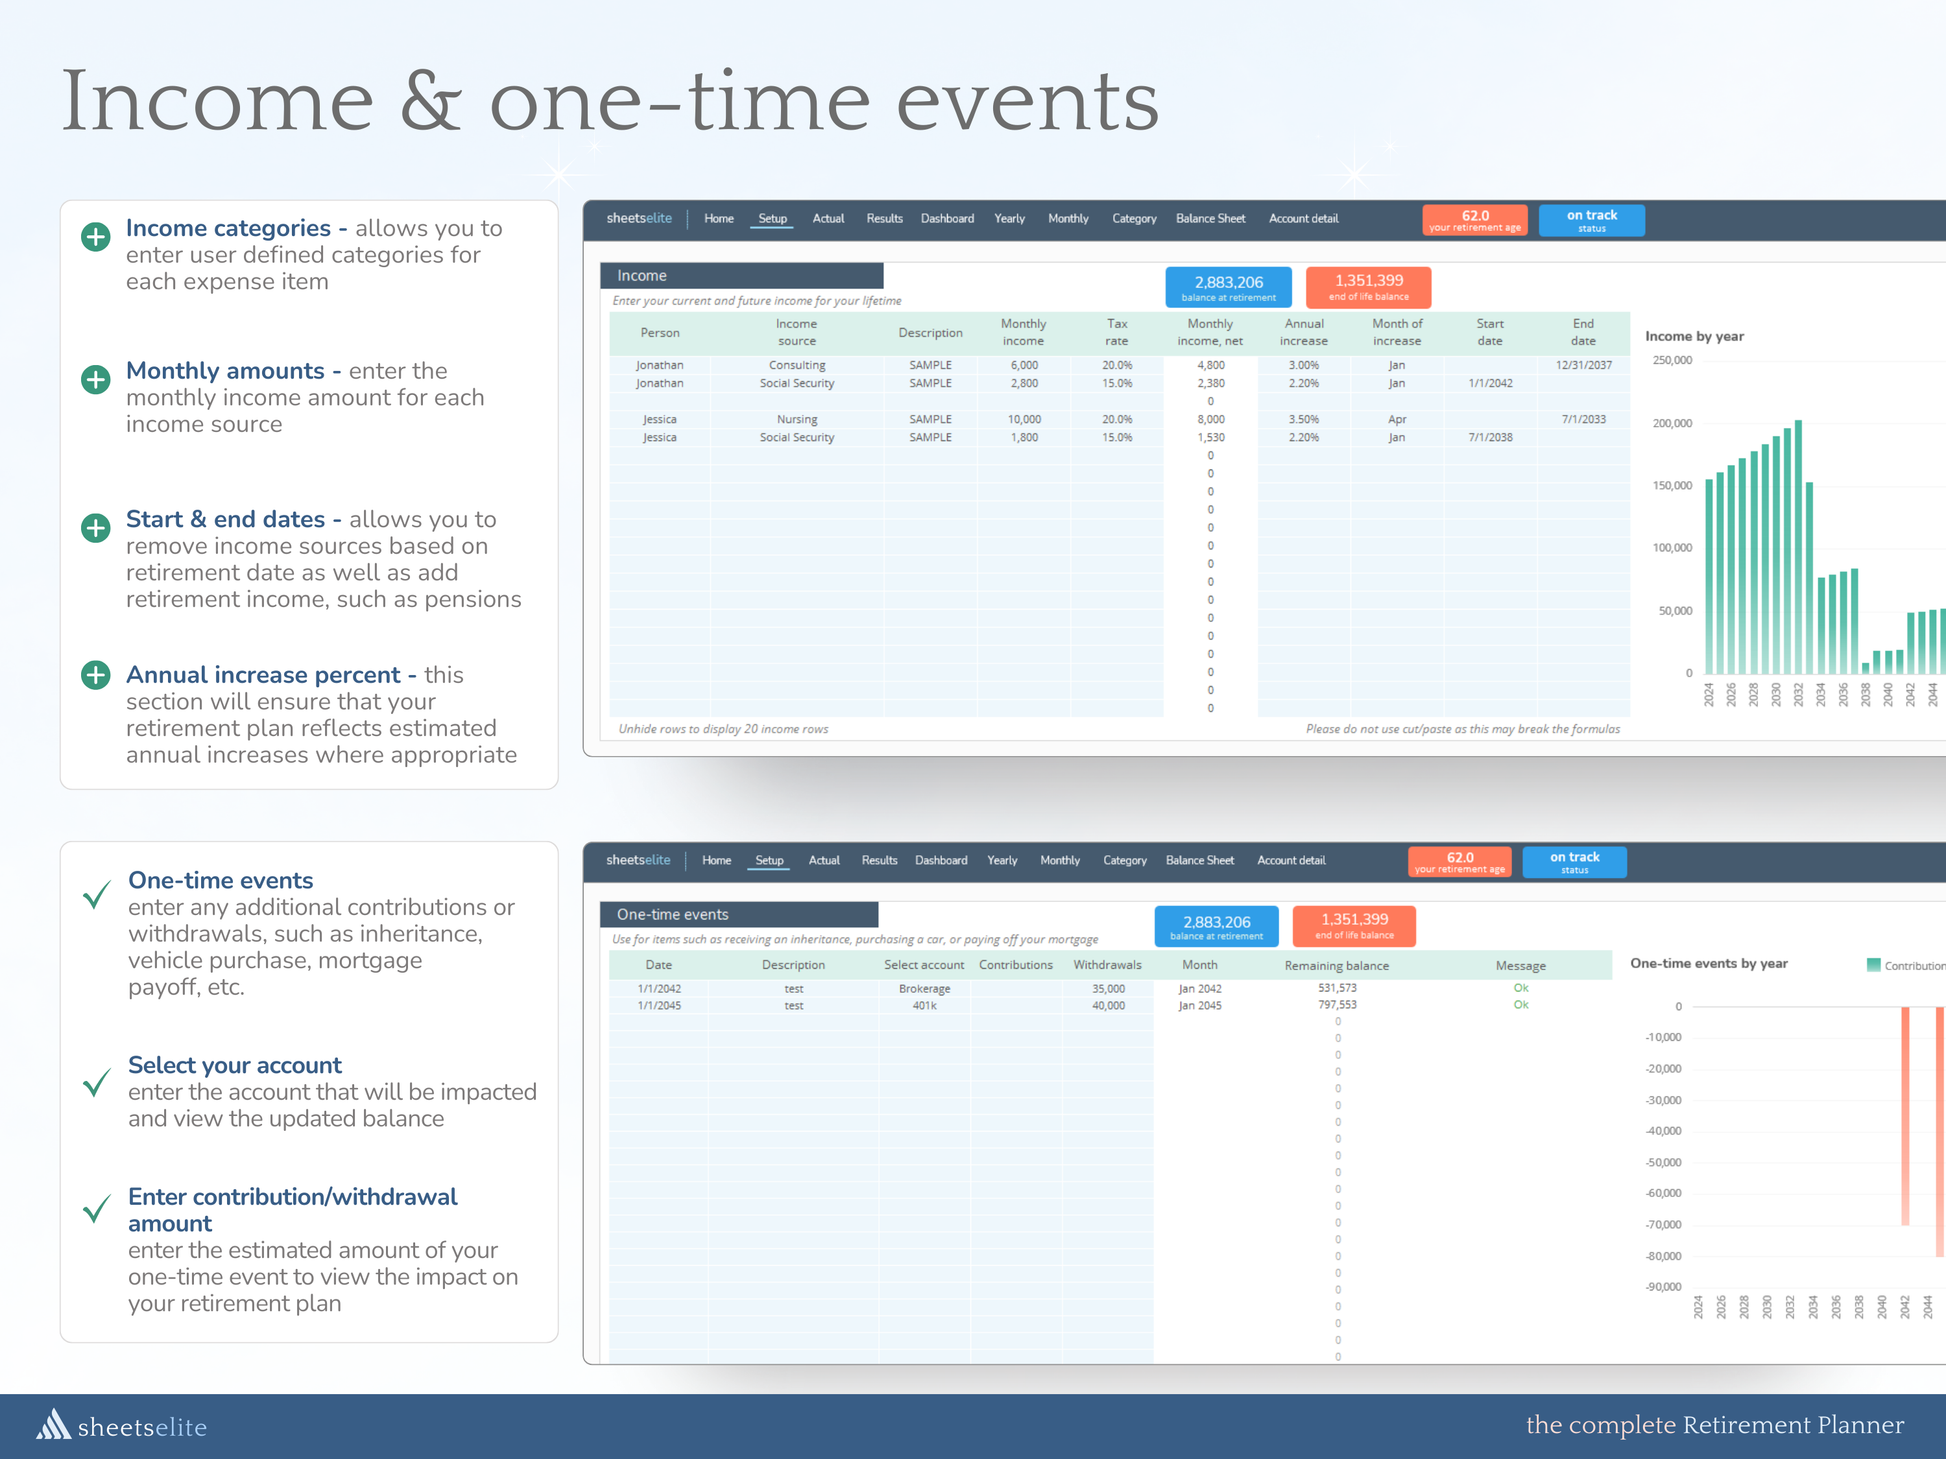This screenshot has width=1946, height=1459.
Task: Open Home tab in the One-time events sheet
Action: click(x=716, y=860)
